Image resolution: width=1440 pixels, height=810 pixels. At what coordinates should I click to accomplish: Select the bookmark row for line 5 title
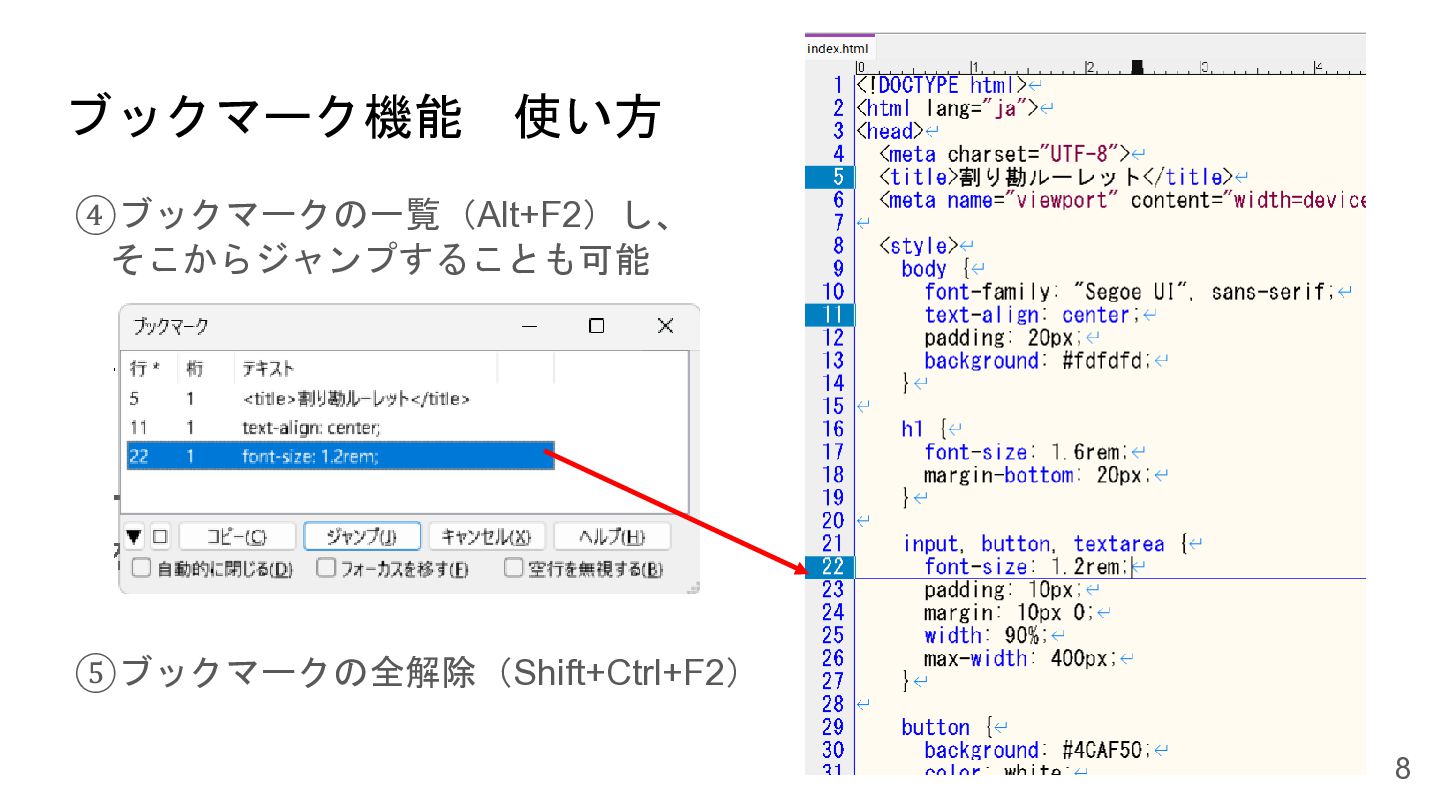[340, 399]
